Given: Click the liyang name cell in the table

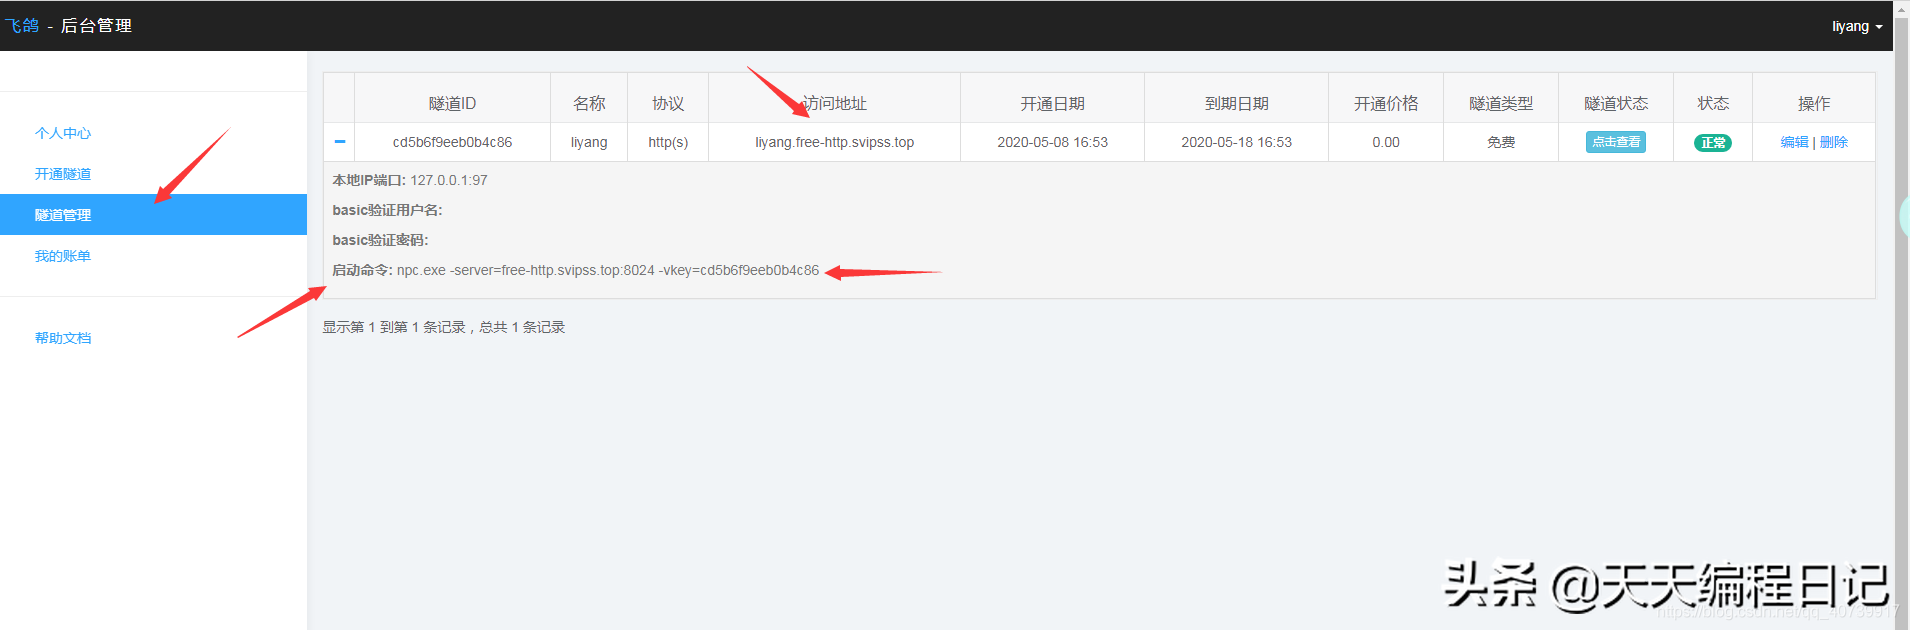Looking at the screenshot, I should (589, 142).
